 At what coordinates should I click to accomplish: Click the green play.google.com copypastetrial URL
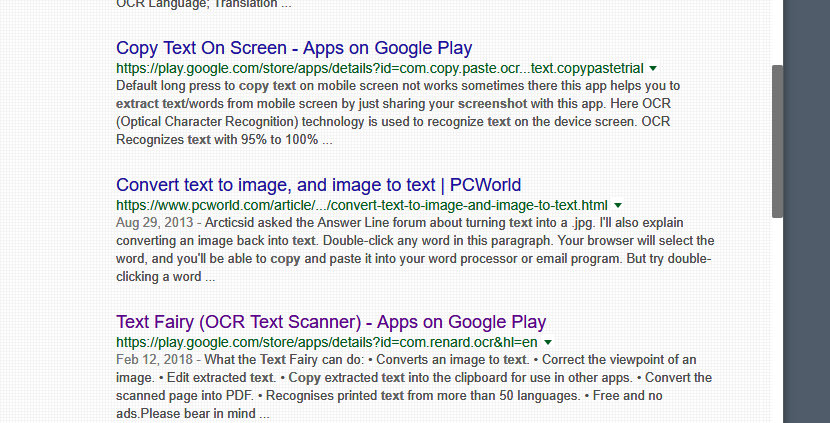pyautogui.click(x=380, y=68)
